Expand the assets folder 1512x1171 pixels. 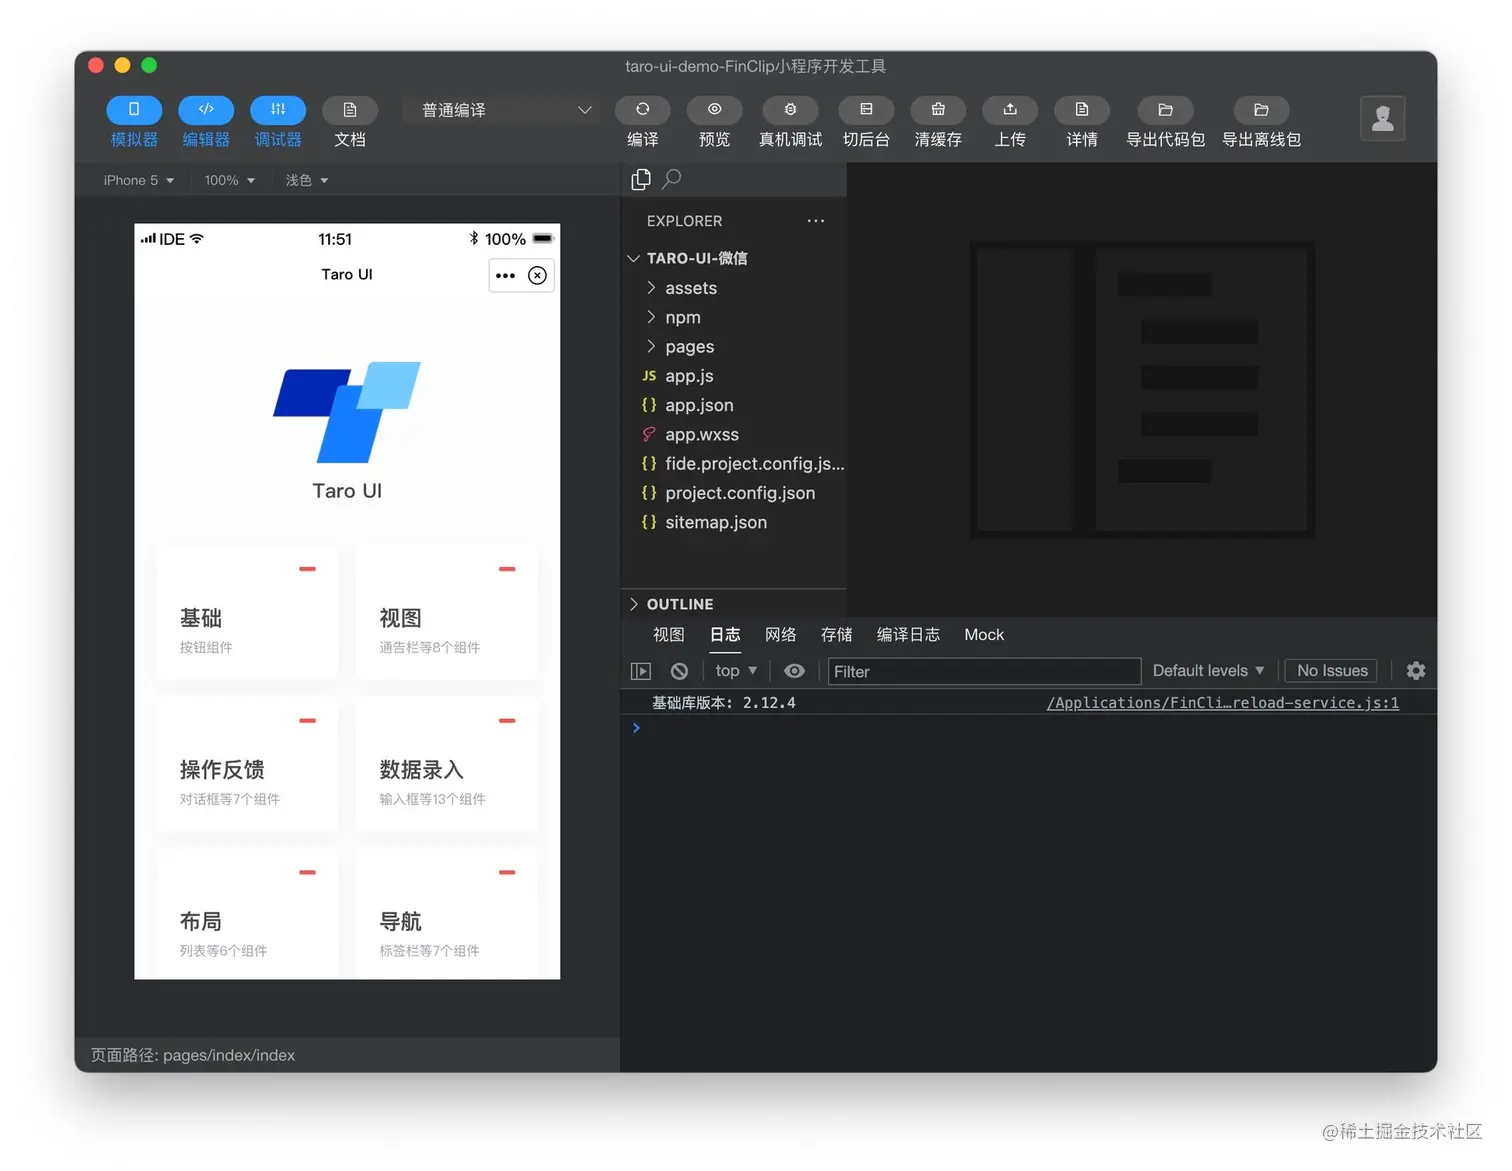(734, 288)
